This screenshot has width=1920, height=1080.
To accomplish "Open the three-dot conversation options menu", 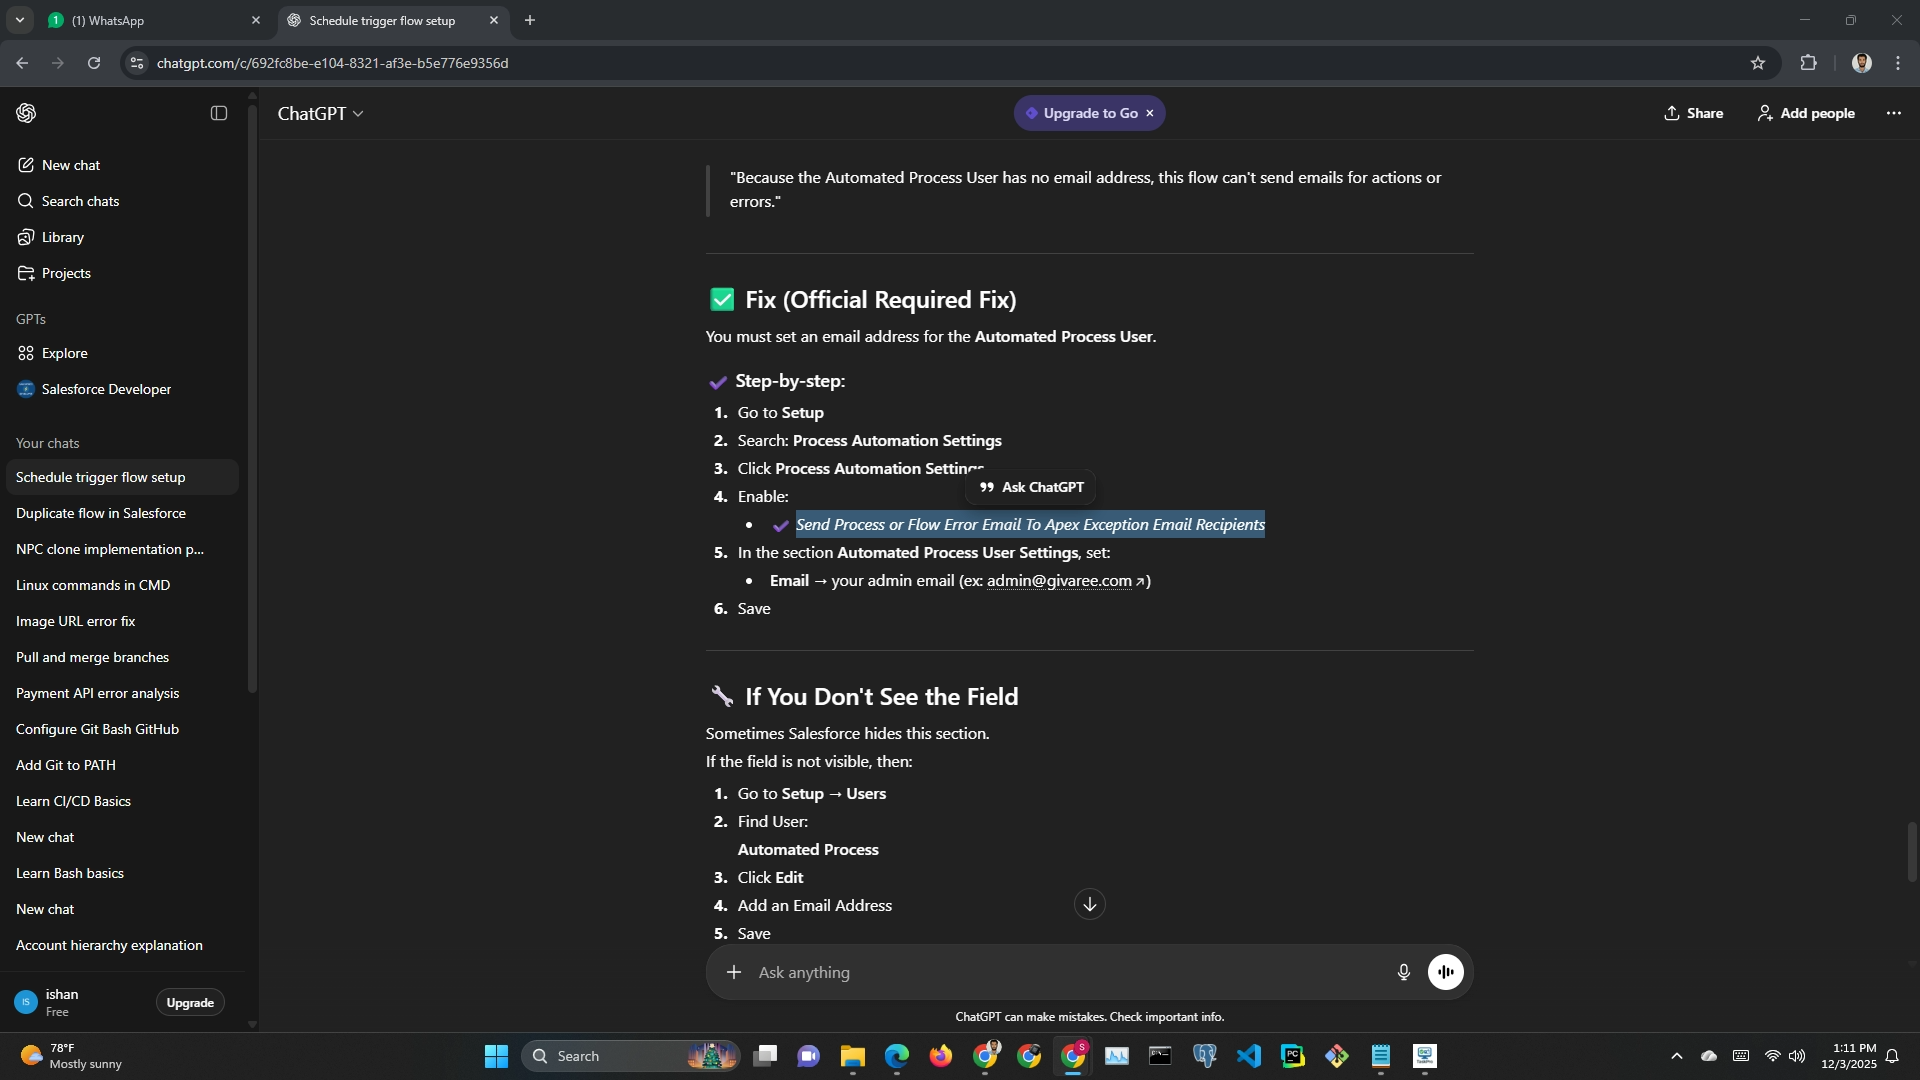I will [1893, 113].
